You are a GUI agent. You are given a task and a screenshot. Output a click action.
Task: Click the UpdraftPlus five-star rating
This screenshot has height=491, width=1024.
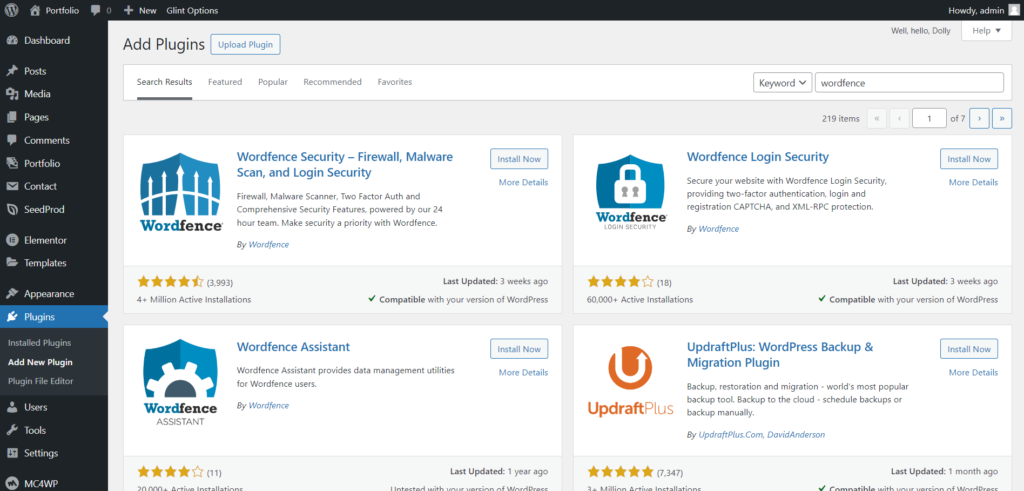pos(620,471)
